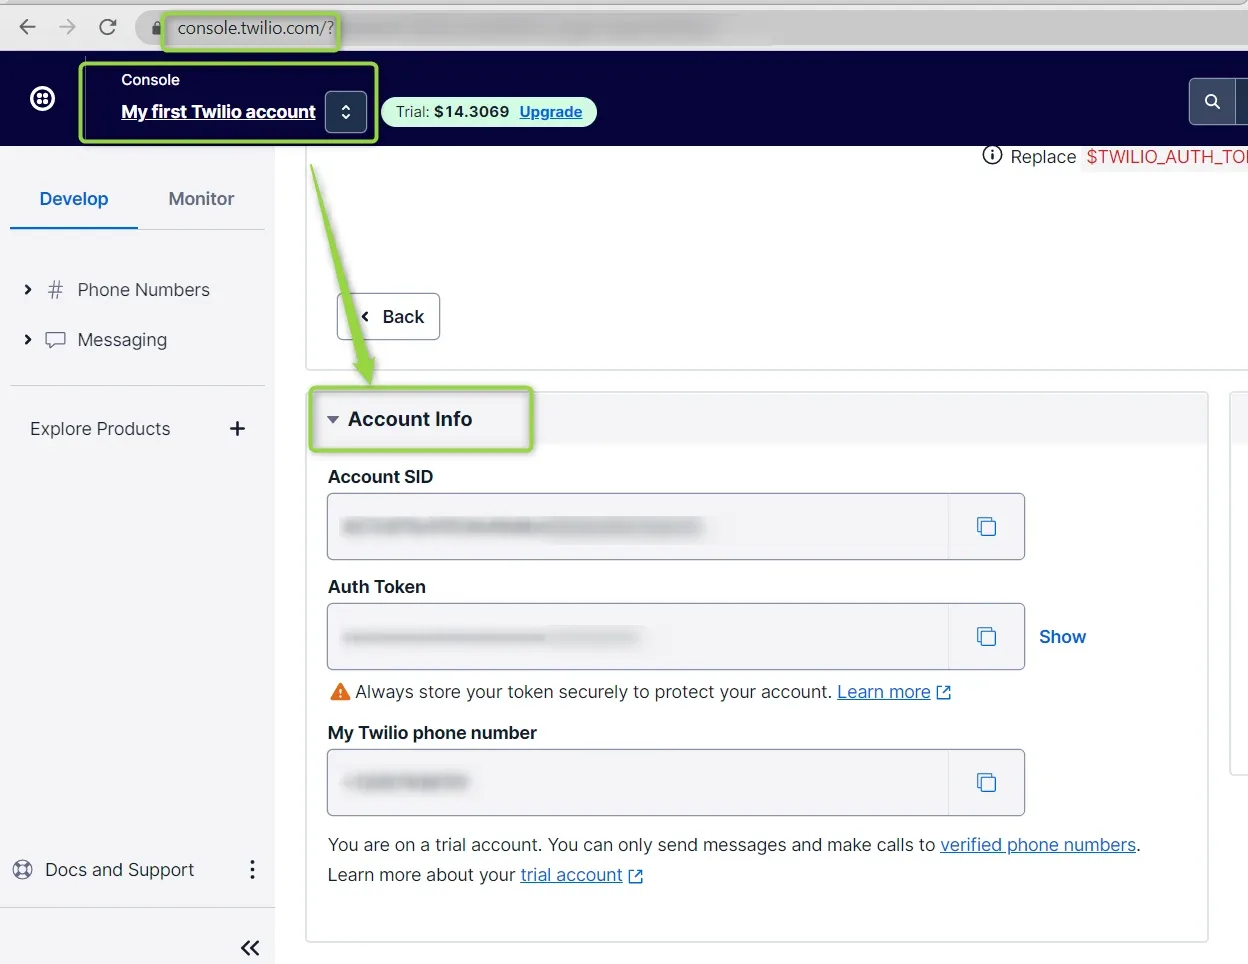This screenshot has height=964, width=1248.
Task: Open the Twilio logo home icon
Action: 42,98
